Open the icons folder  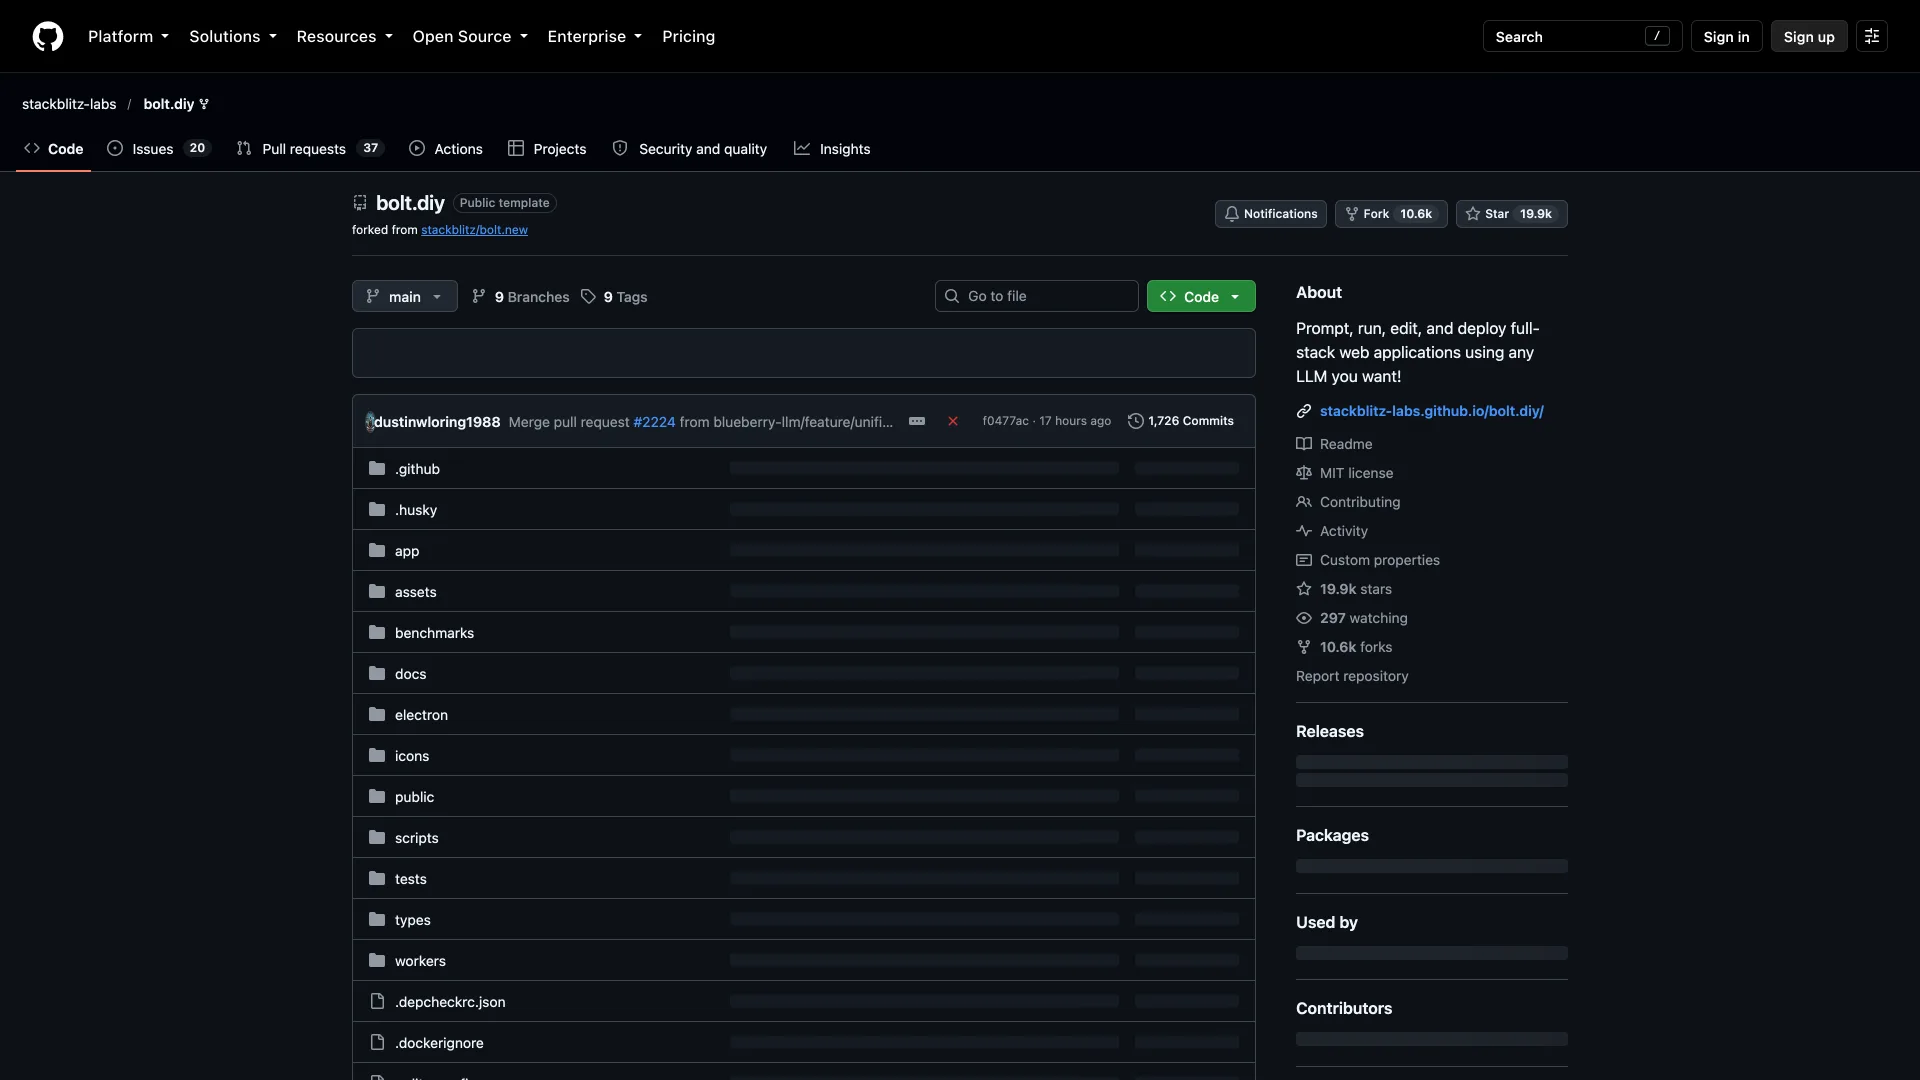(412, 756)
